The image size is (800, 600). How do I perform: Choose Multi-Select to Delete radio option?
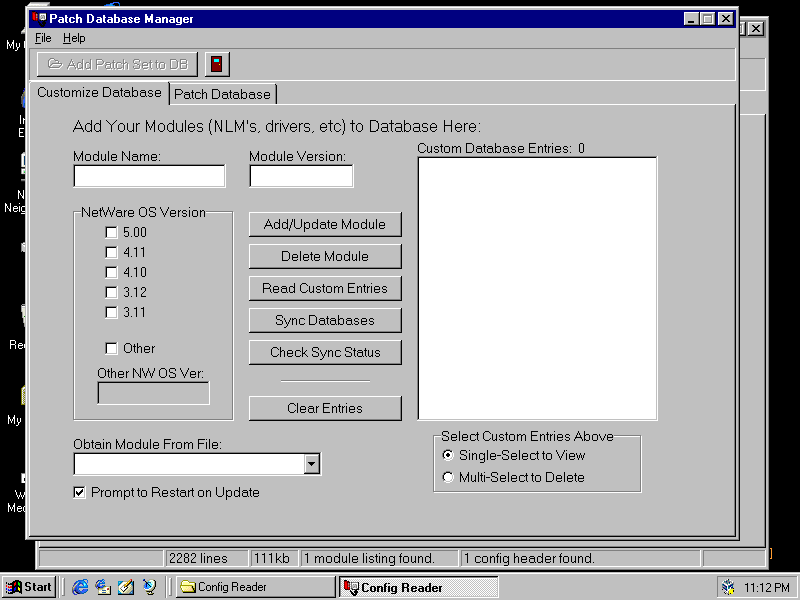pyautogui.click(x=448, y=478)
